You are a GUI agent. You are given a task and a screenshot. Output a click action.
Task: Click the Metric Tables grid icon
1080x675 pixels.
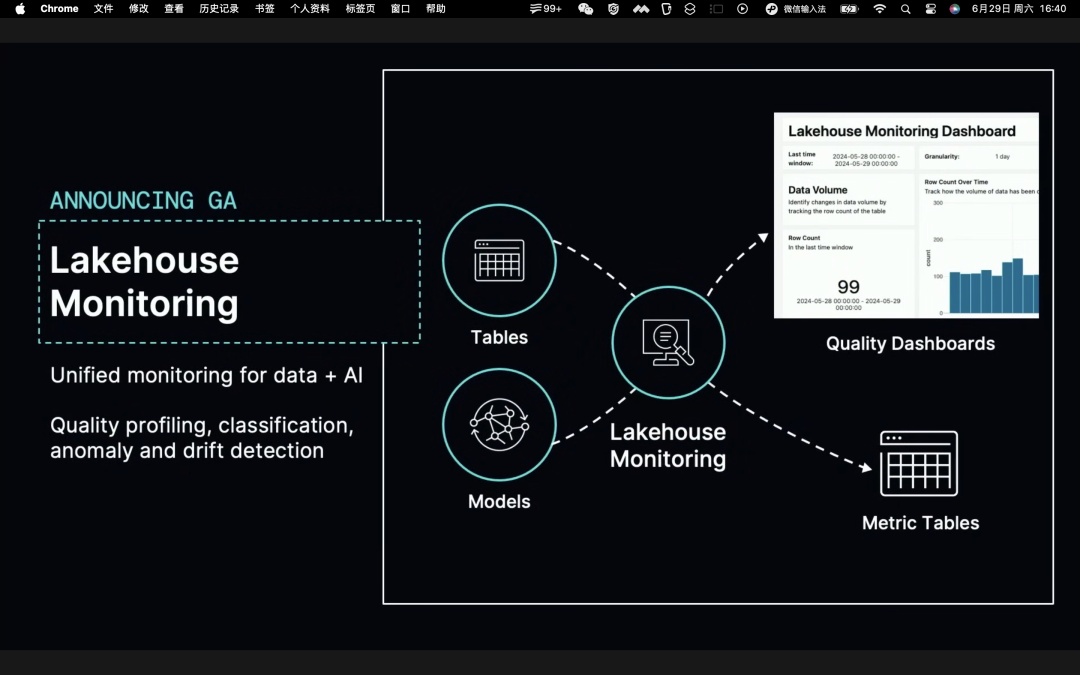(x=919, y=463)
